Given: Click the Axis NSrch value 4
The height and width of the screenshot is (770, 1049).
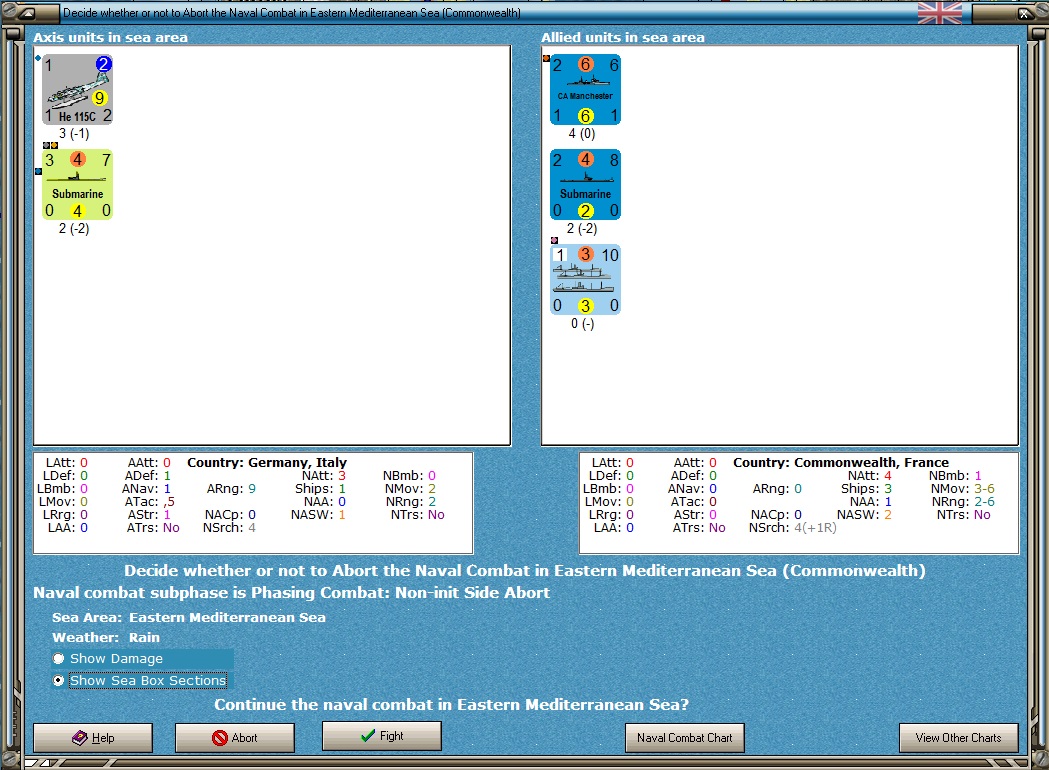Looking at the screenshot, I should (252, 527).
